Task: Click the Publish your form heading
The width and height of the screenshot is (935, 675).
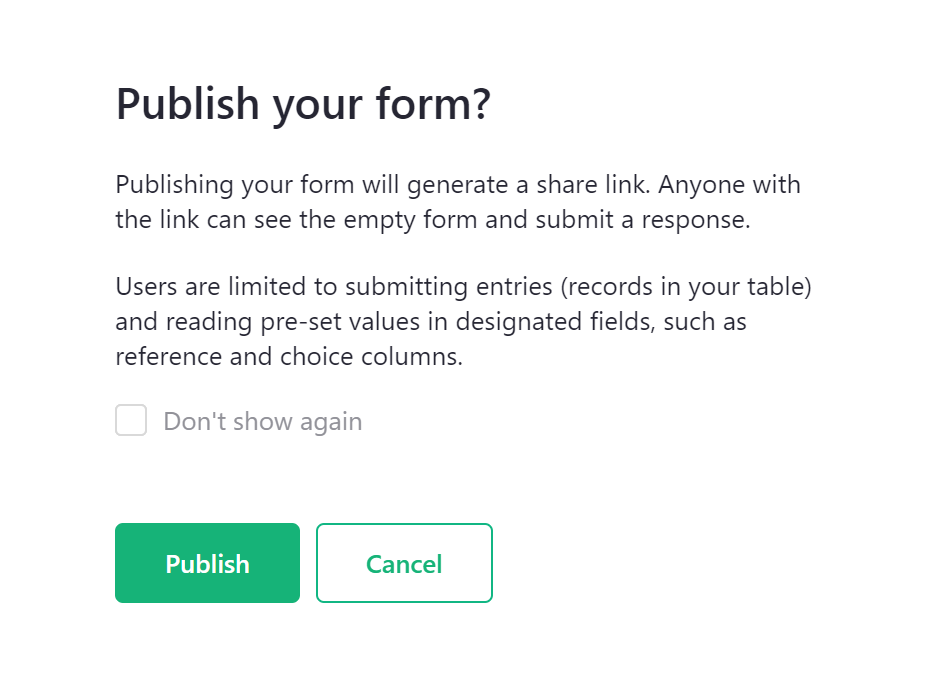Action: tap(304, 103)
